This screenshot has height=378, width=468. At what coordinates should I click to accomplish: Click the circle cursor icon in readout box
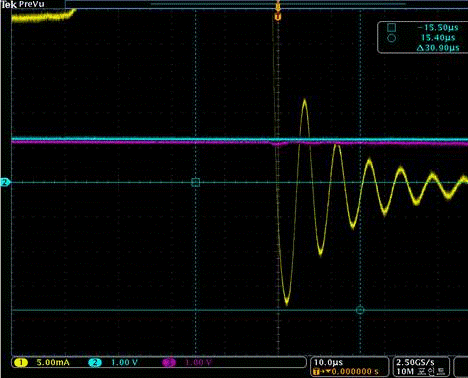[392, 38]
